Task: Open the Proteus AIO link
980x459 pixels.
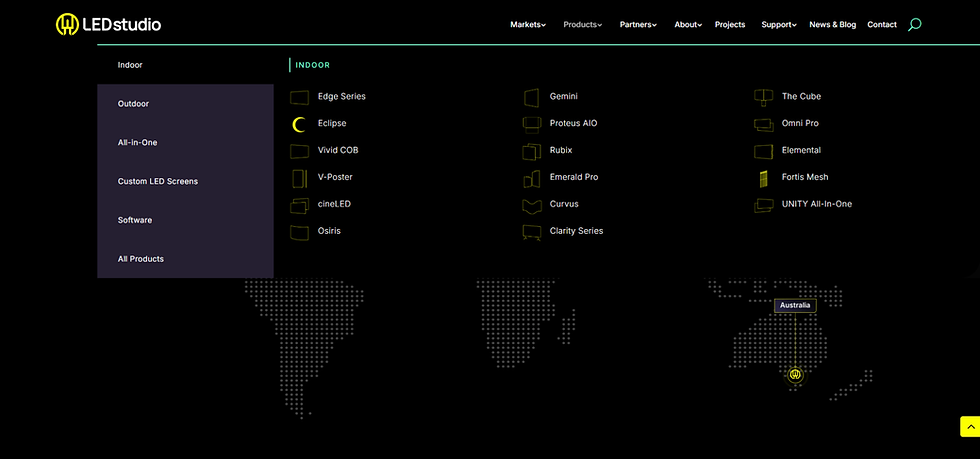Action: coord(574,123)
